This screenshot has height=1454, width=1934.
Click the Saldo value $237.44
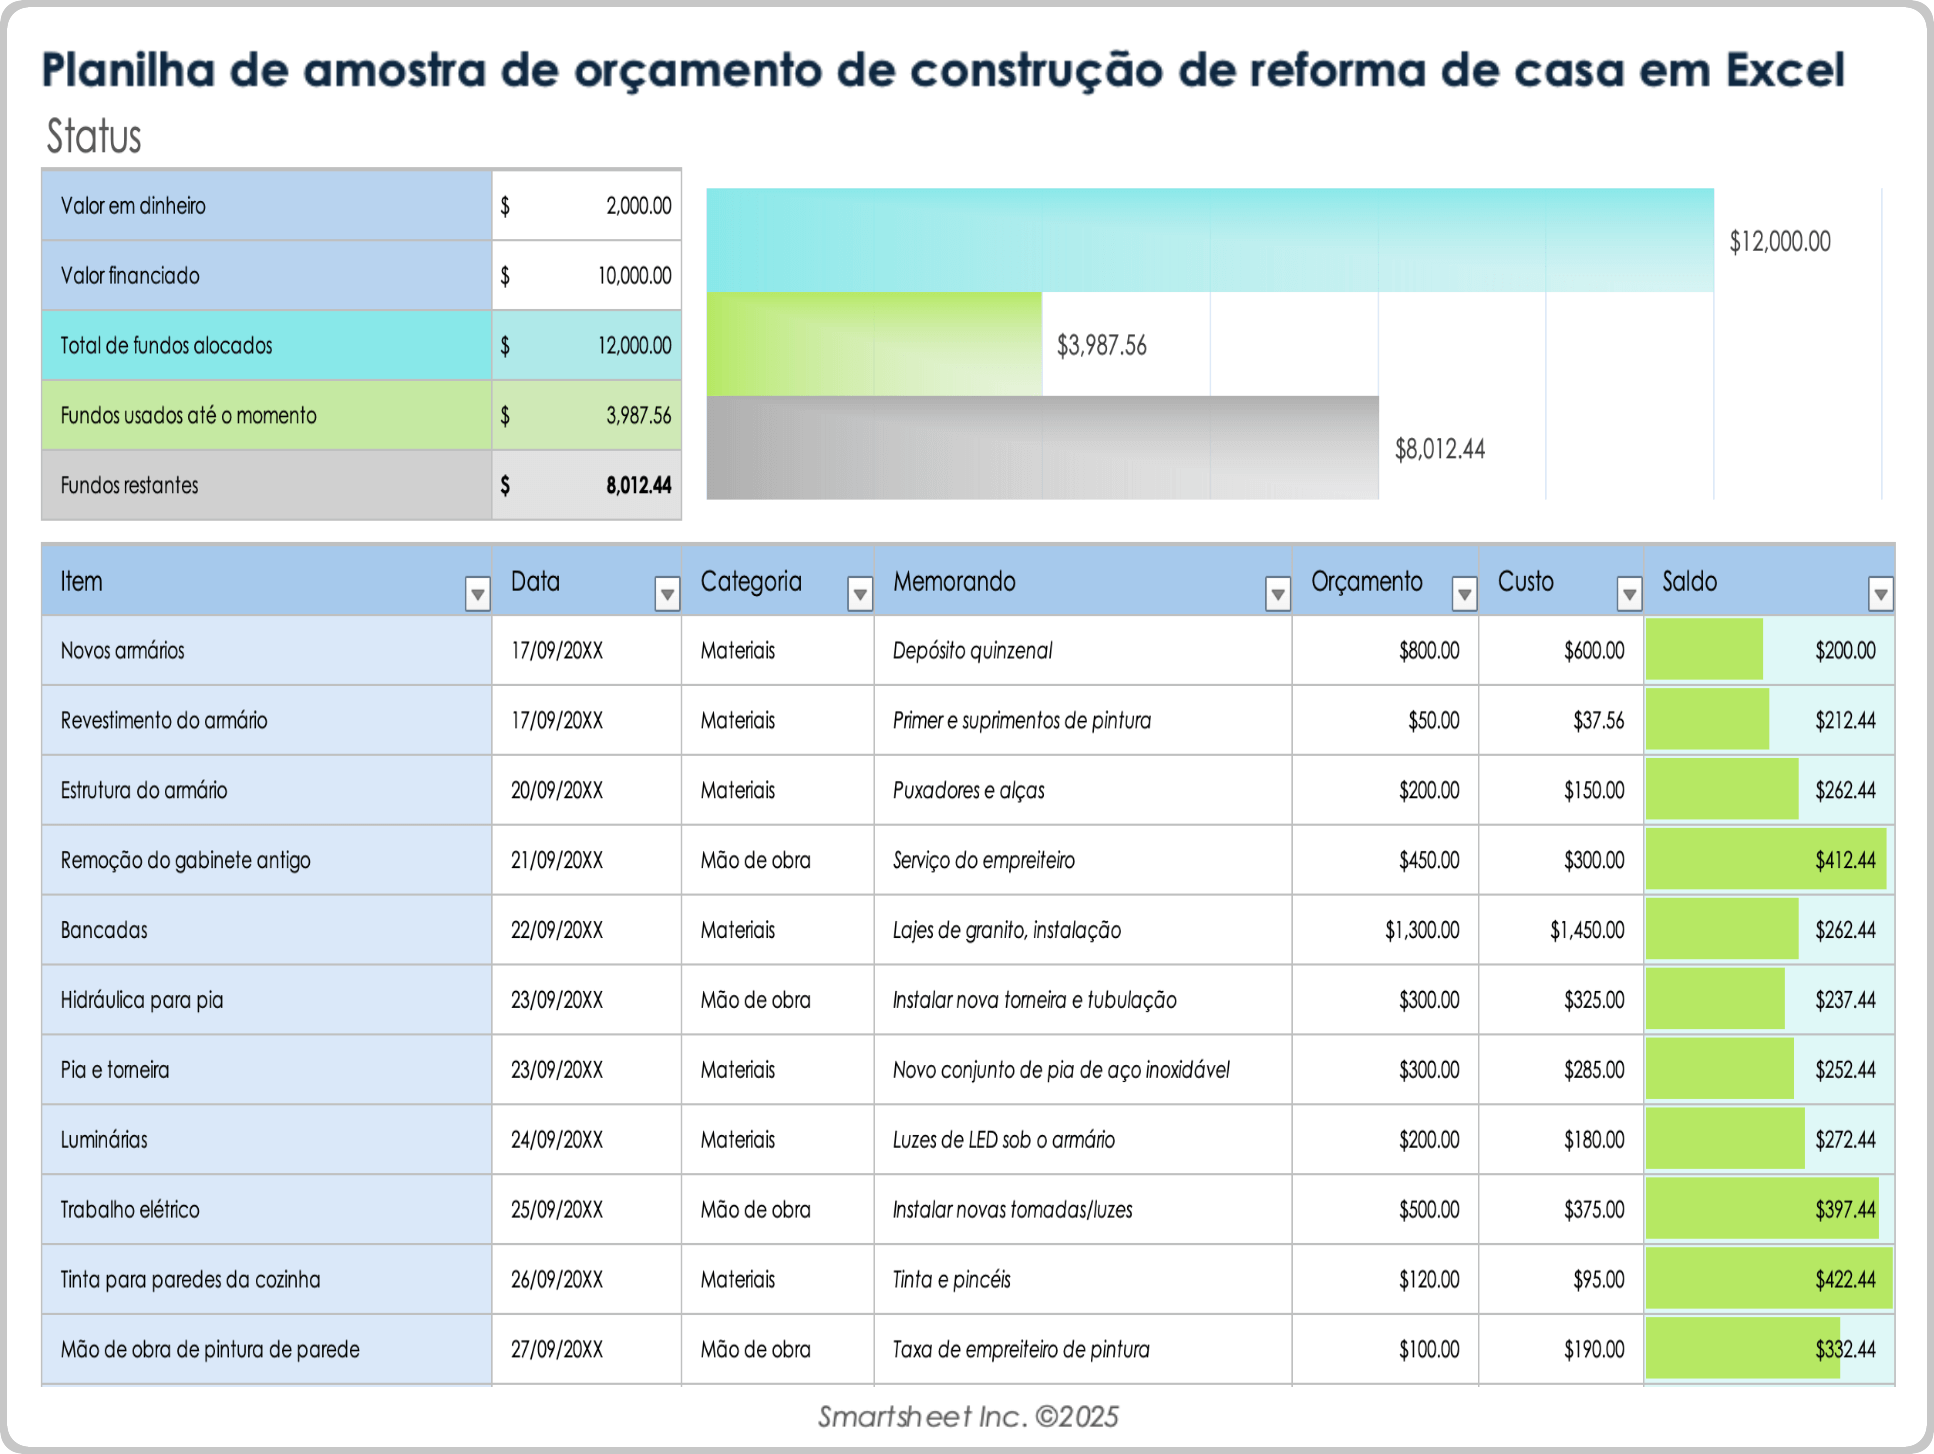(1845, 1001)
